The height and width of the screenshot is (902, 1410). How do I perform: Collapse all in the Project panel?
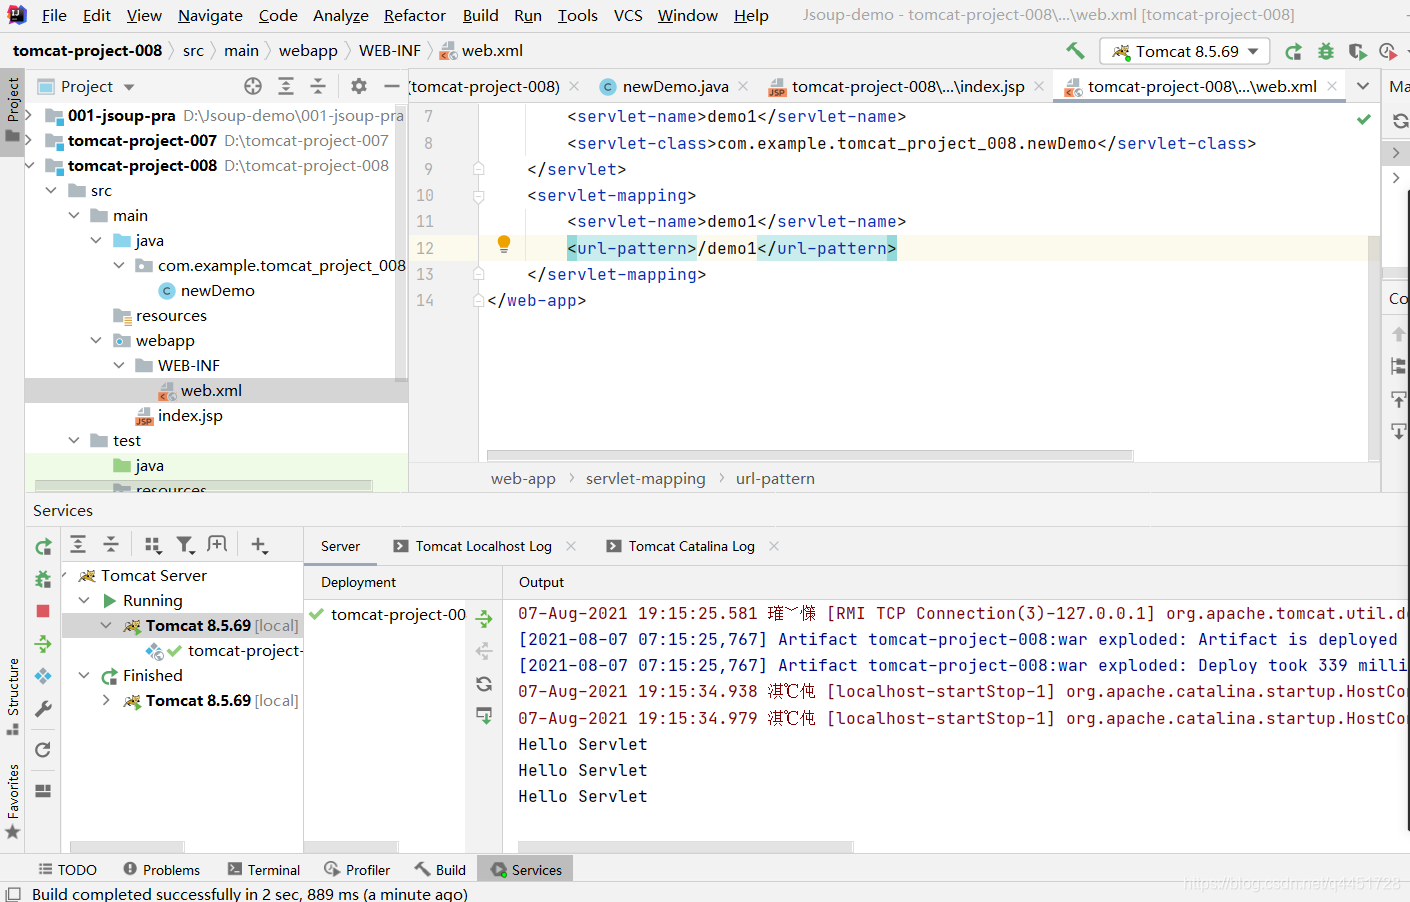click(x=318, y=86)
